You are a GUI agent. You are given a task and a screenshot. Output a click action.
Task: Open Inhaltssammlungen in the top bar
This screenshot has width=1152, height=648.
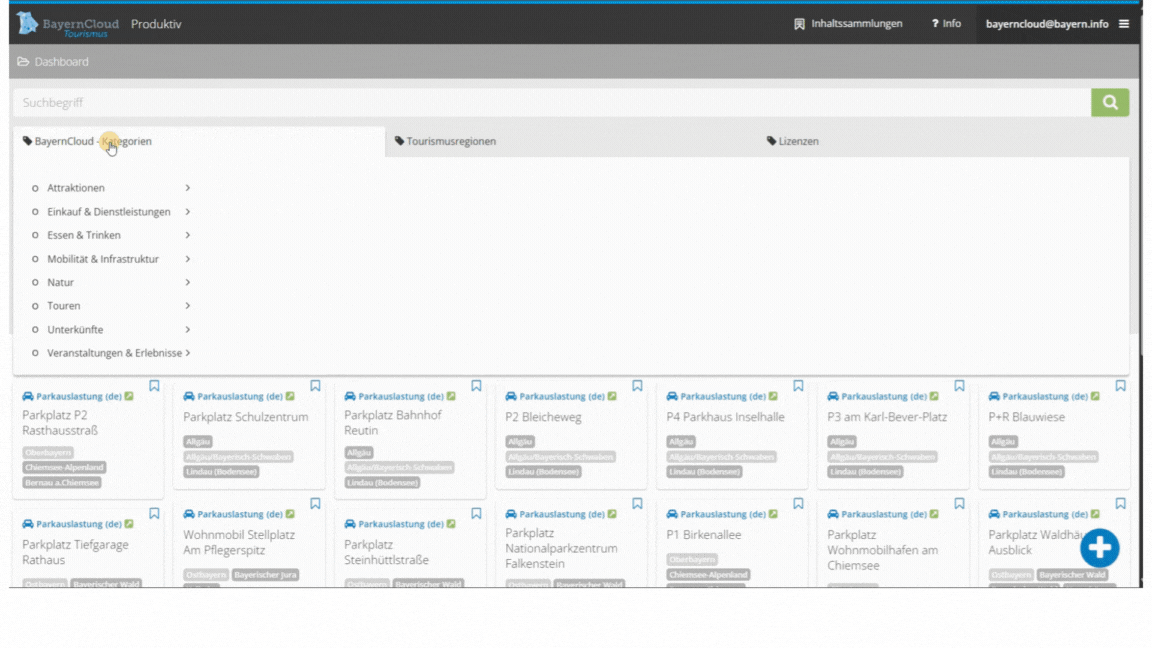[857, 24]
